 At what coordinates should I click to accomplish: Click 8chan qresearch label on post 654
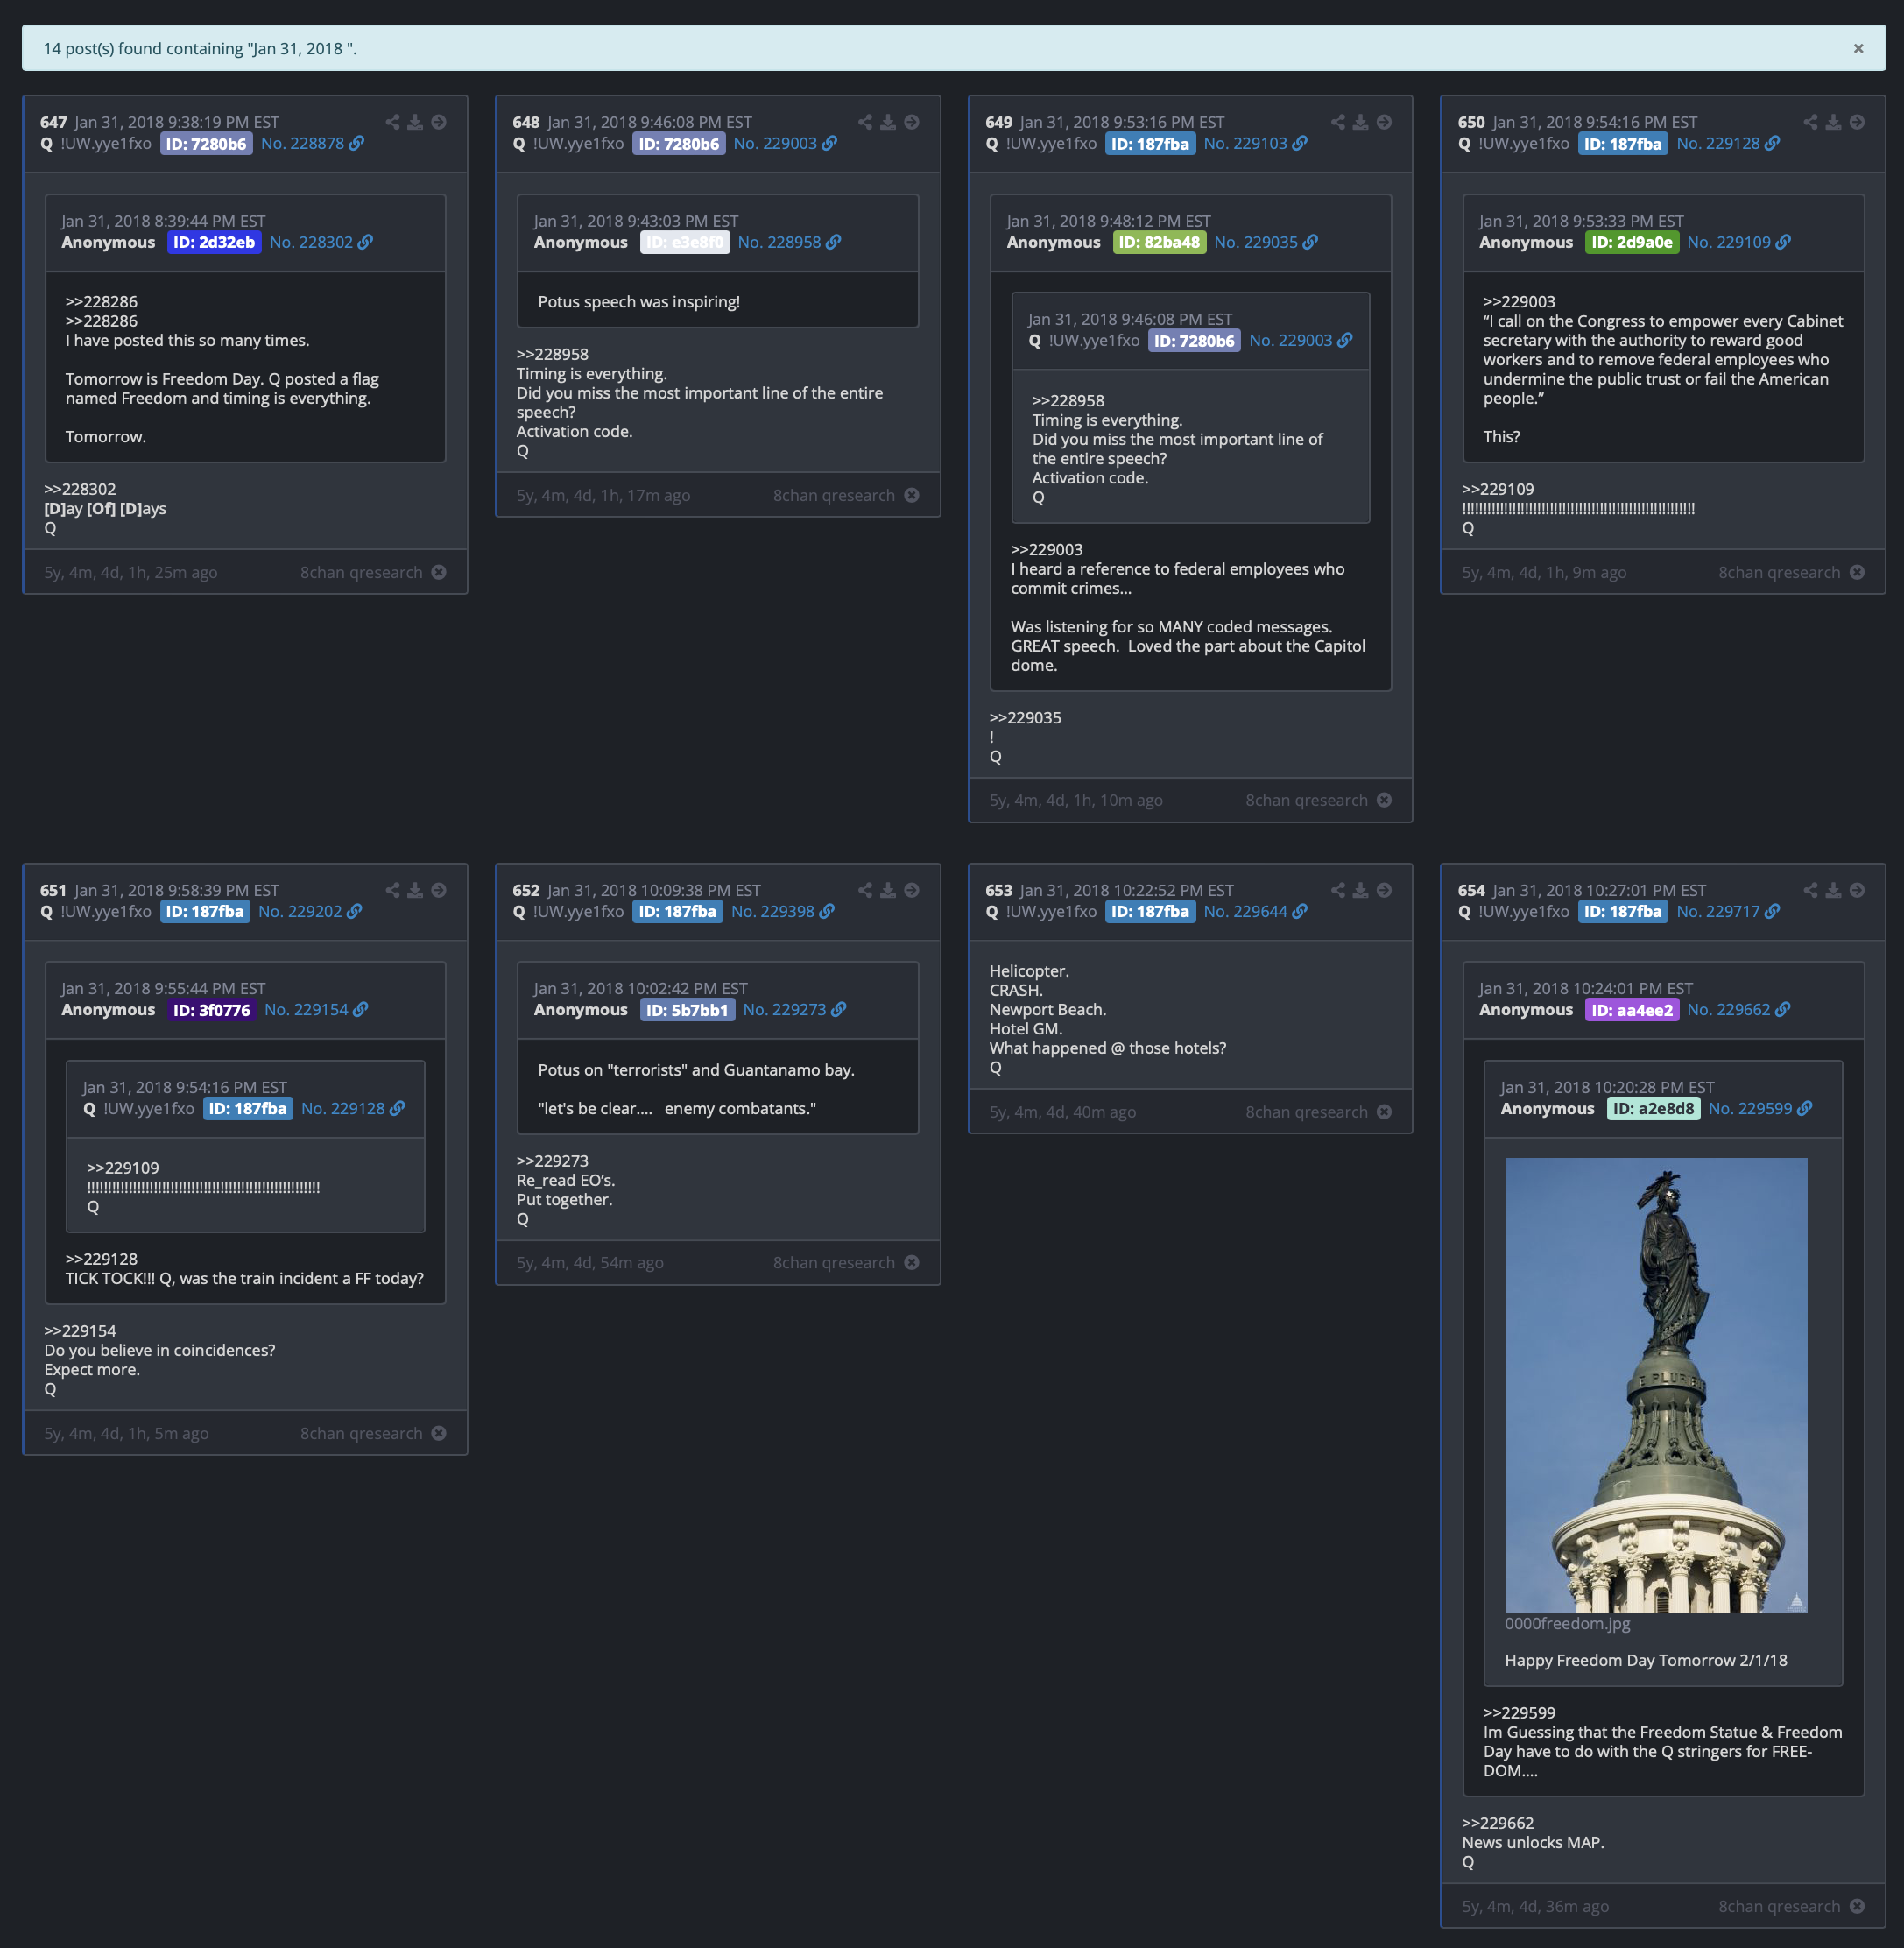1779,1906
